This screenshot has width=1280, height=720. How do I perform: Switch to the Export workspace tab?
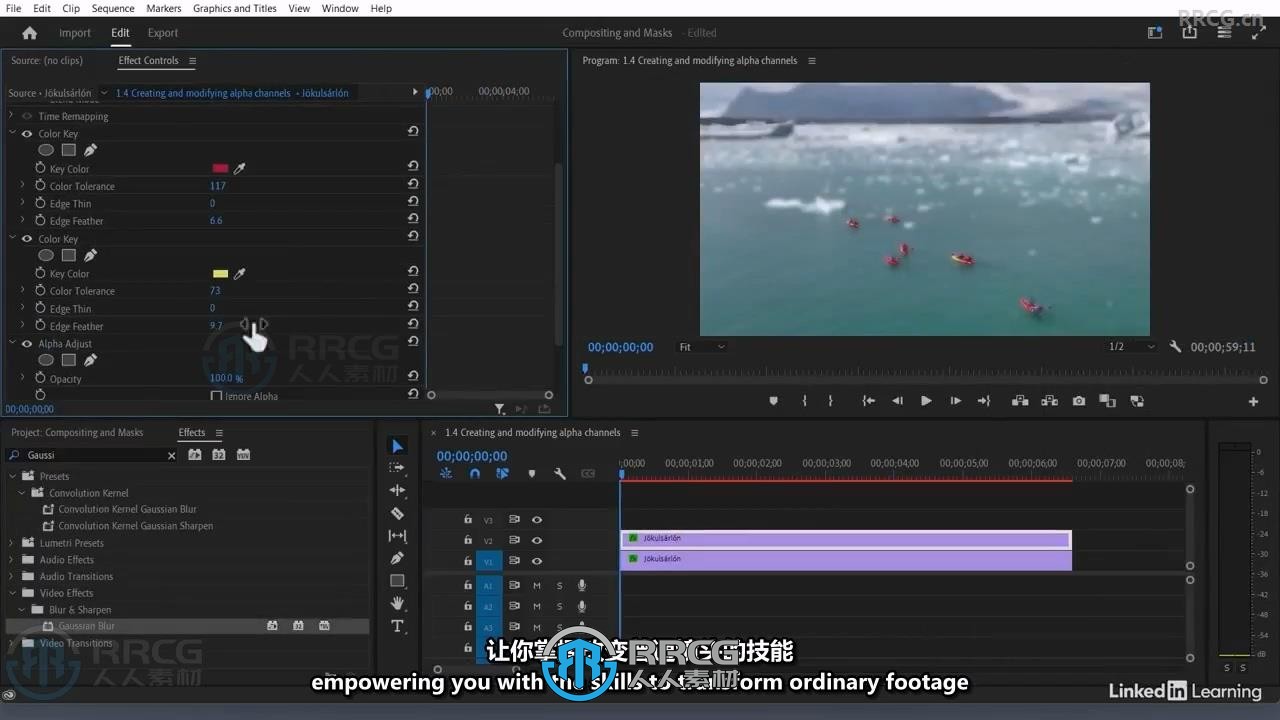[163, 33]
